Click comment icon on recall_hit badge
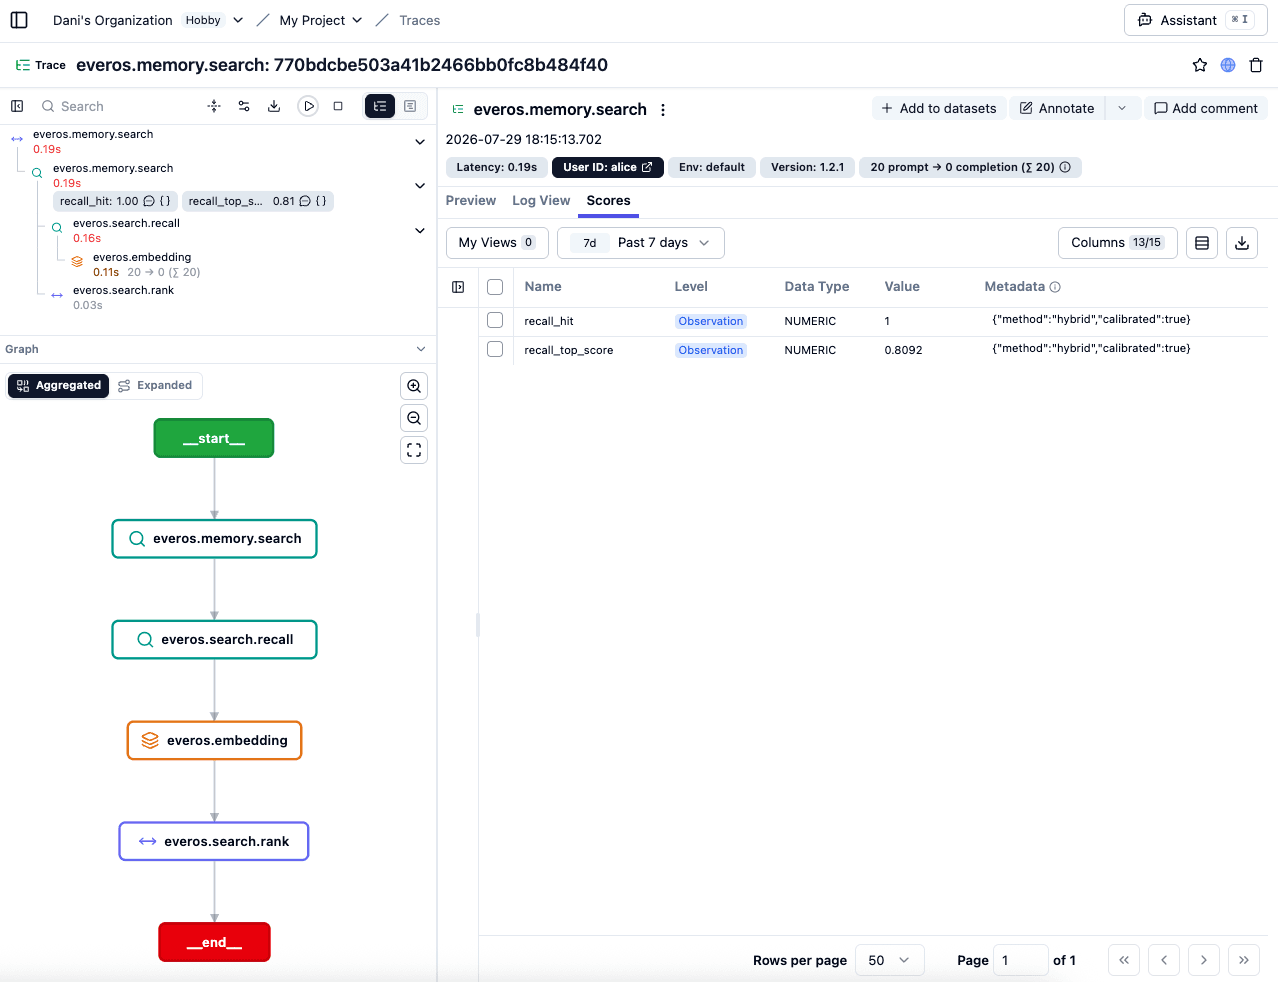 click(149, 201)
